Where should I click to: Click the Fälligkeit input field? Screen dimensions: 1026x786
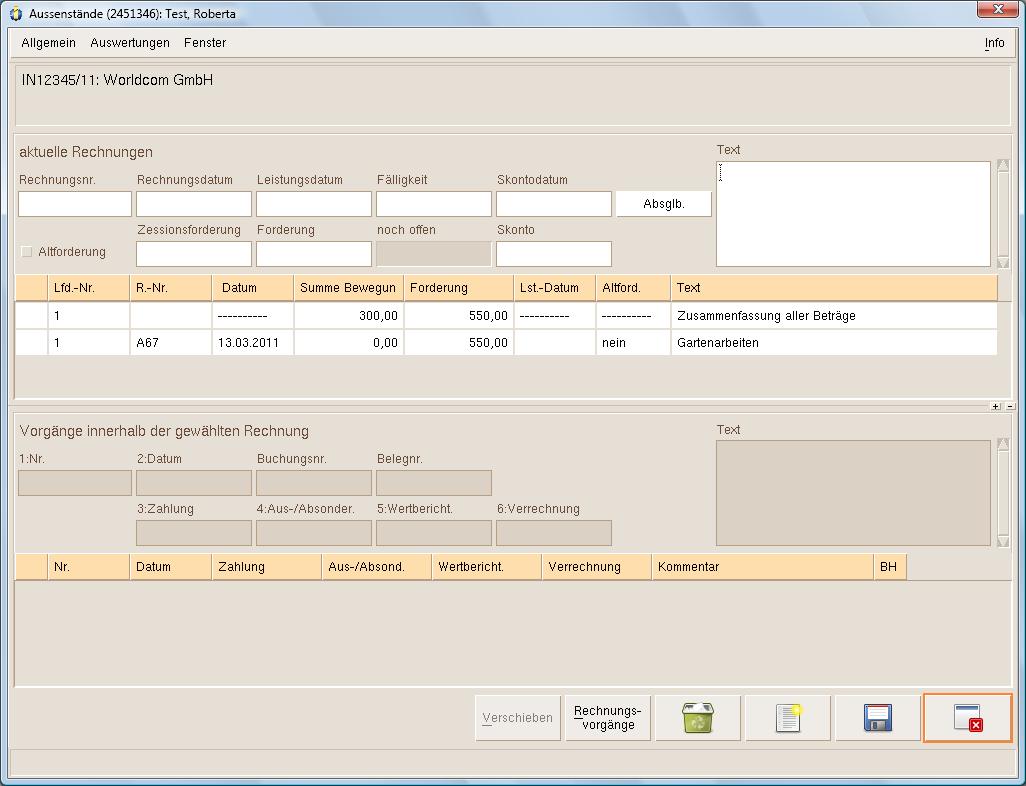pyautogui.click(x=434, y=204)
